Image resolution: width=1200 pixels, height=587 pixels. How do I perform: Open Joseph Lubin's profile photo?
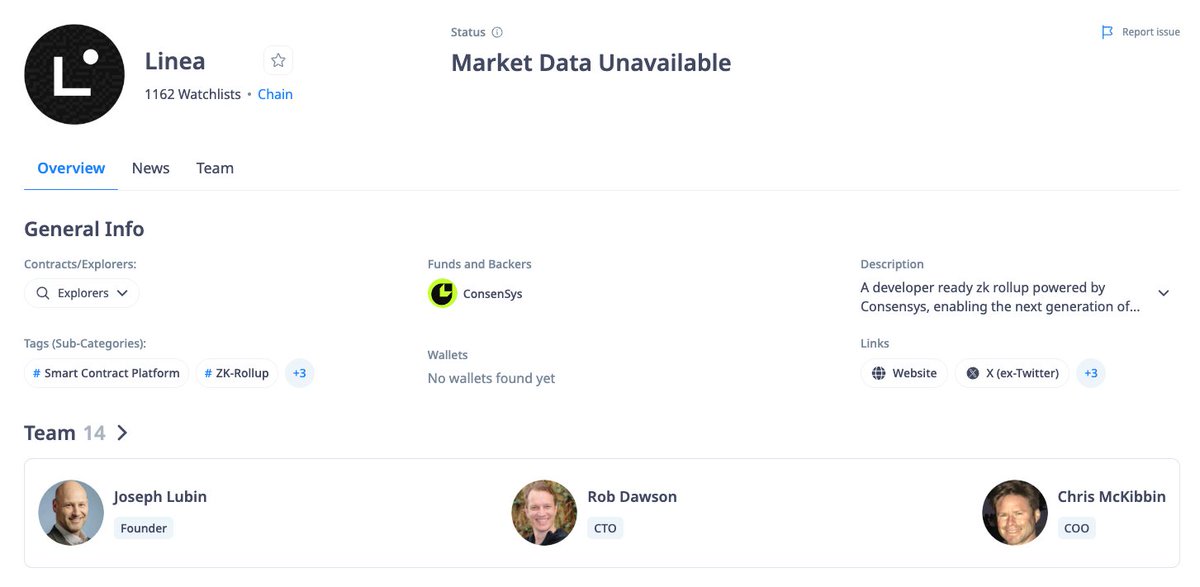(71, 513)
